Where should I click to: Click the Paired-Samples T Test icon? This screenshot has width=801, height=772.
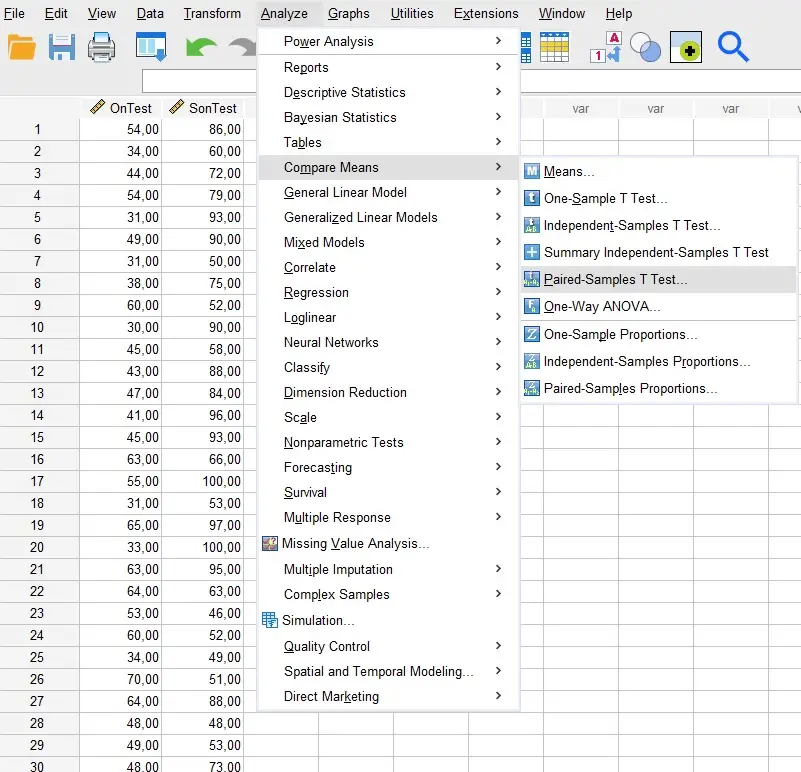click(531, 279)
